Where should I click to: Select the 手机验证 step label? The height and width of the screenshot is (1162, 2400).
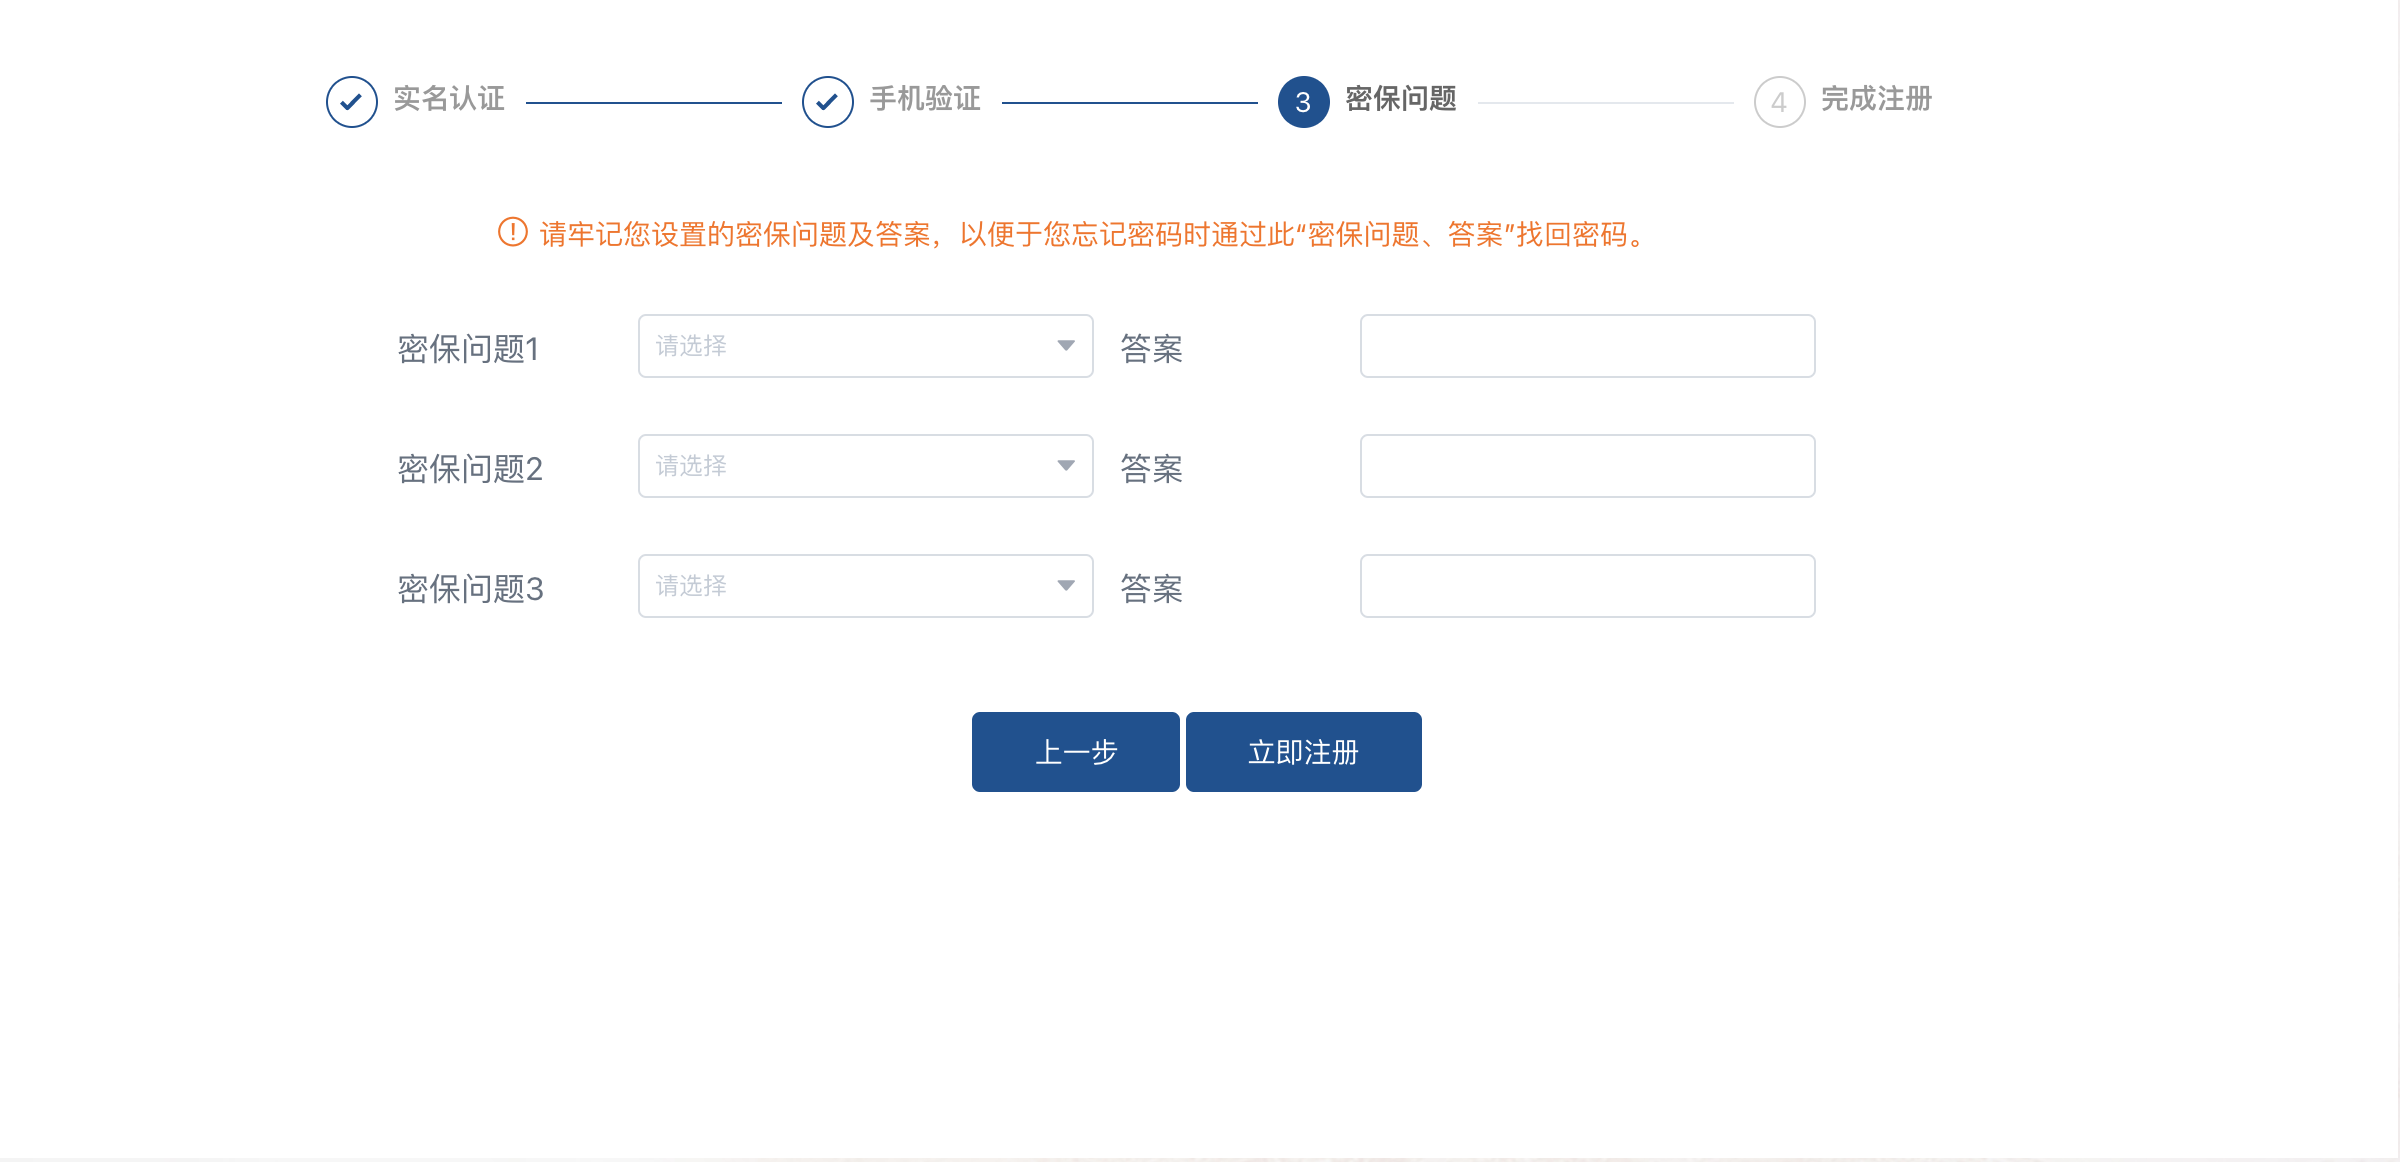point(925,99)
